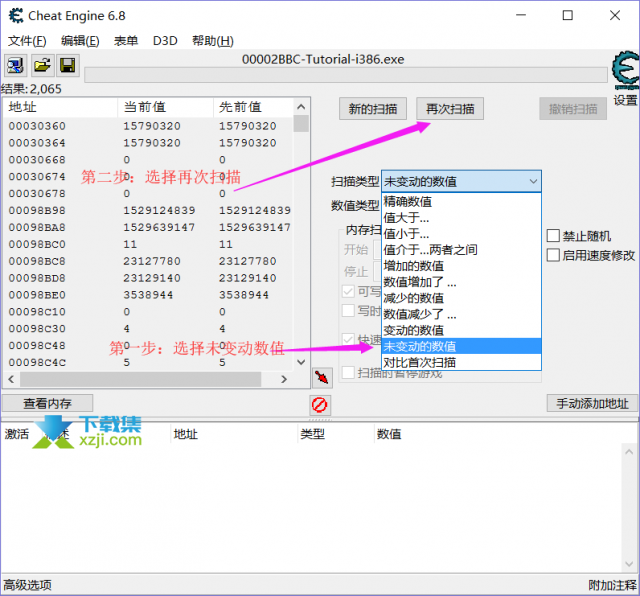640x596 pixels.
Task: Collapse the 扫描类型 dropdown arrow
Action: (533, 181)
